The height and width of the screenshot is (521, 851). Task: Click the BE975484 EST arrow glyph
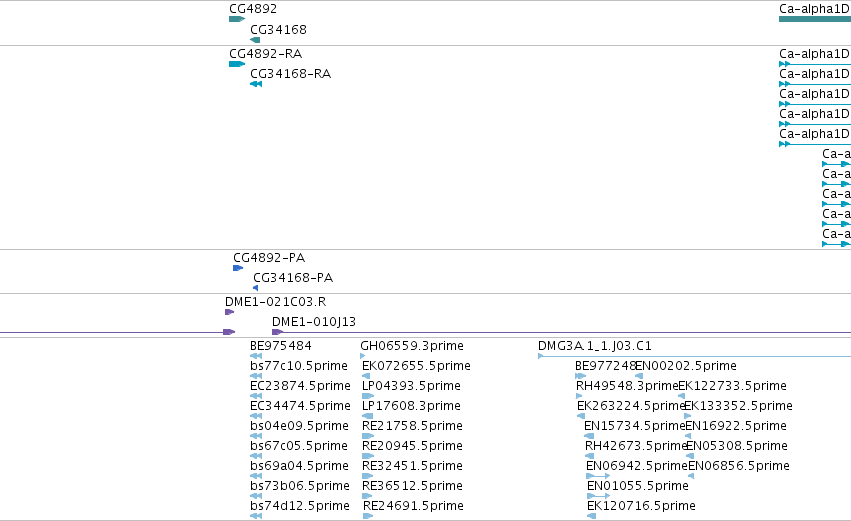click(256, 356)
